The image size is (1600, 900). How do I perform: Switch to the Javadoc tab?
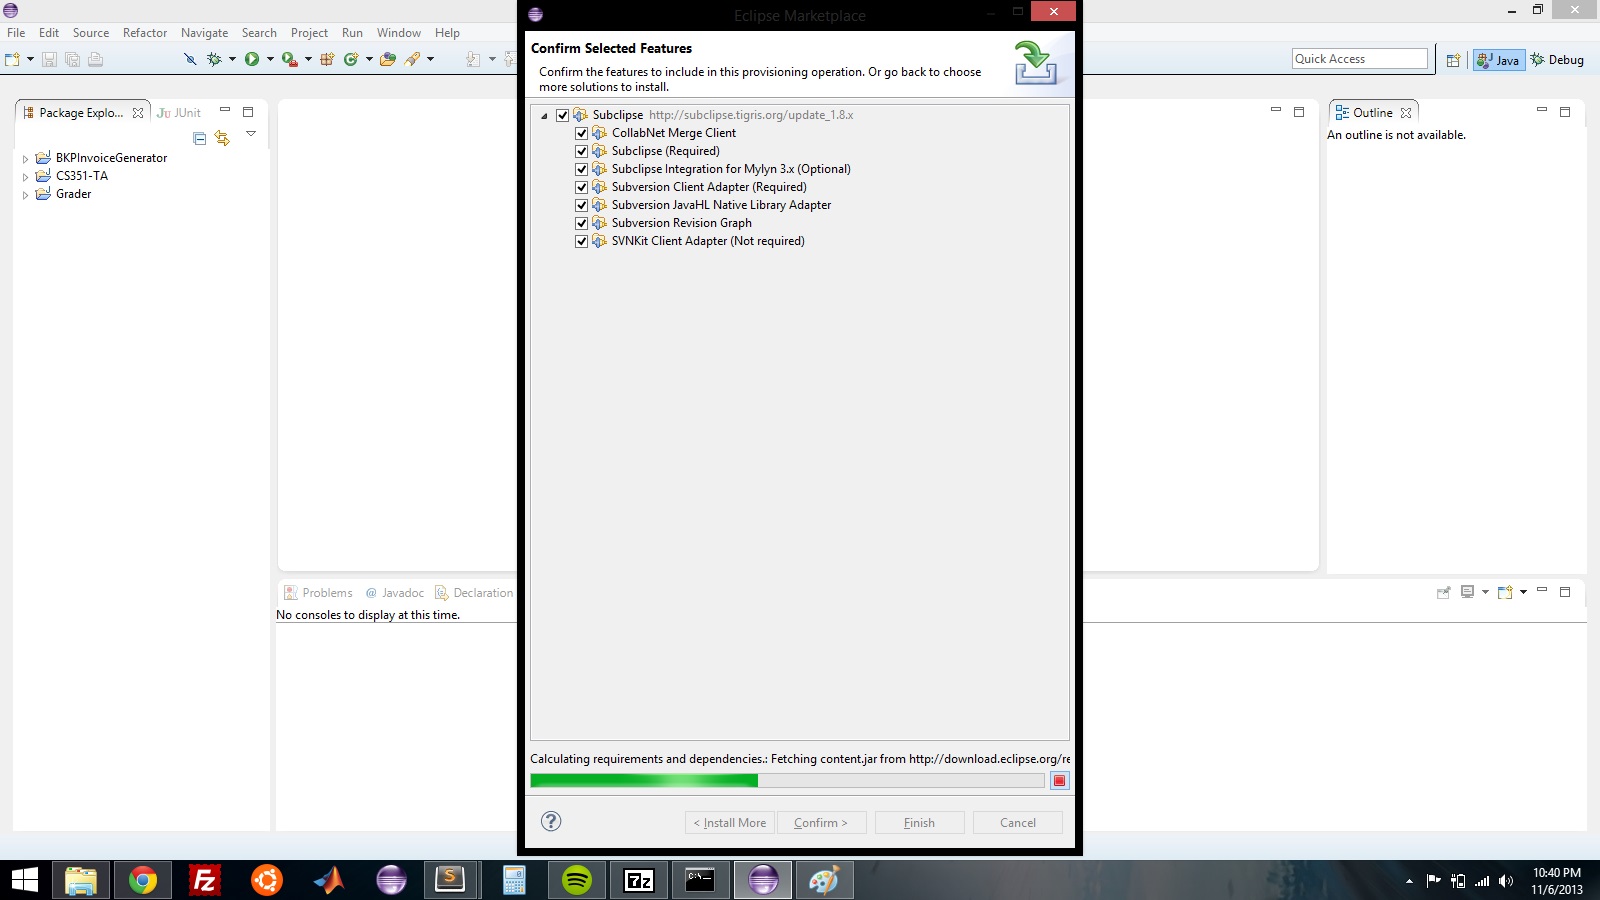coord(395,593)
